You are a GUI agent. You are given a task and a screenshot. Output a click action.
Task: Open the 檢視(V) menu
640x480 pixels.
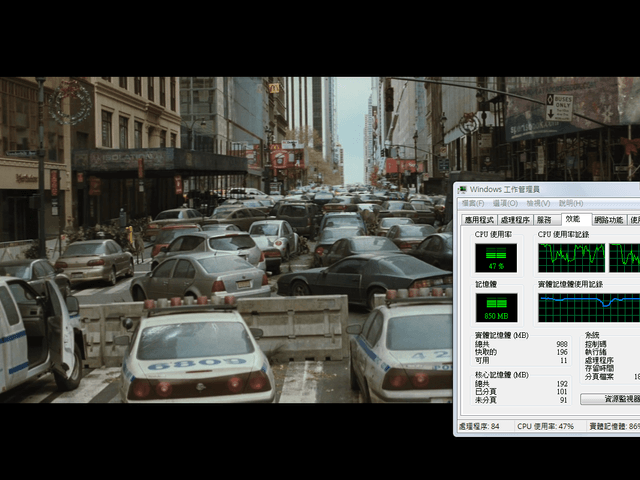(538, 203)
